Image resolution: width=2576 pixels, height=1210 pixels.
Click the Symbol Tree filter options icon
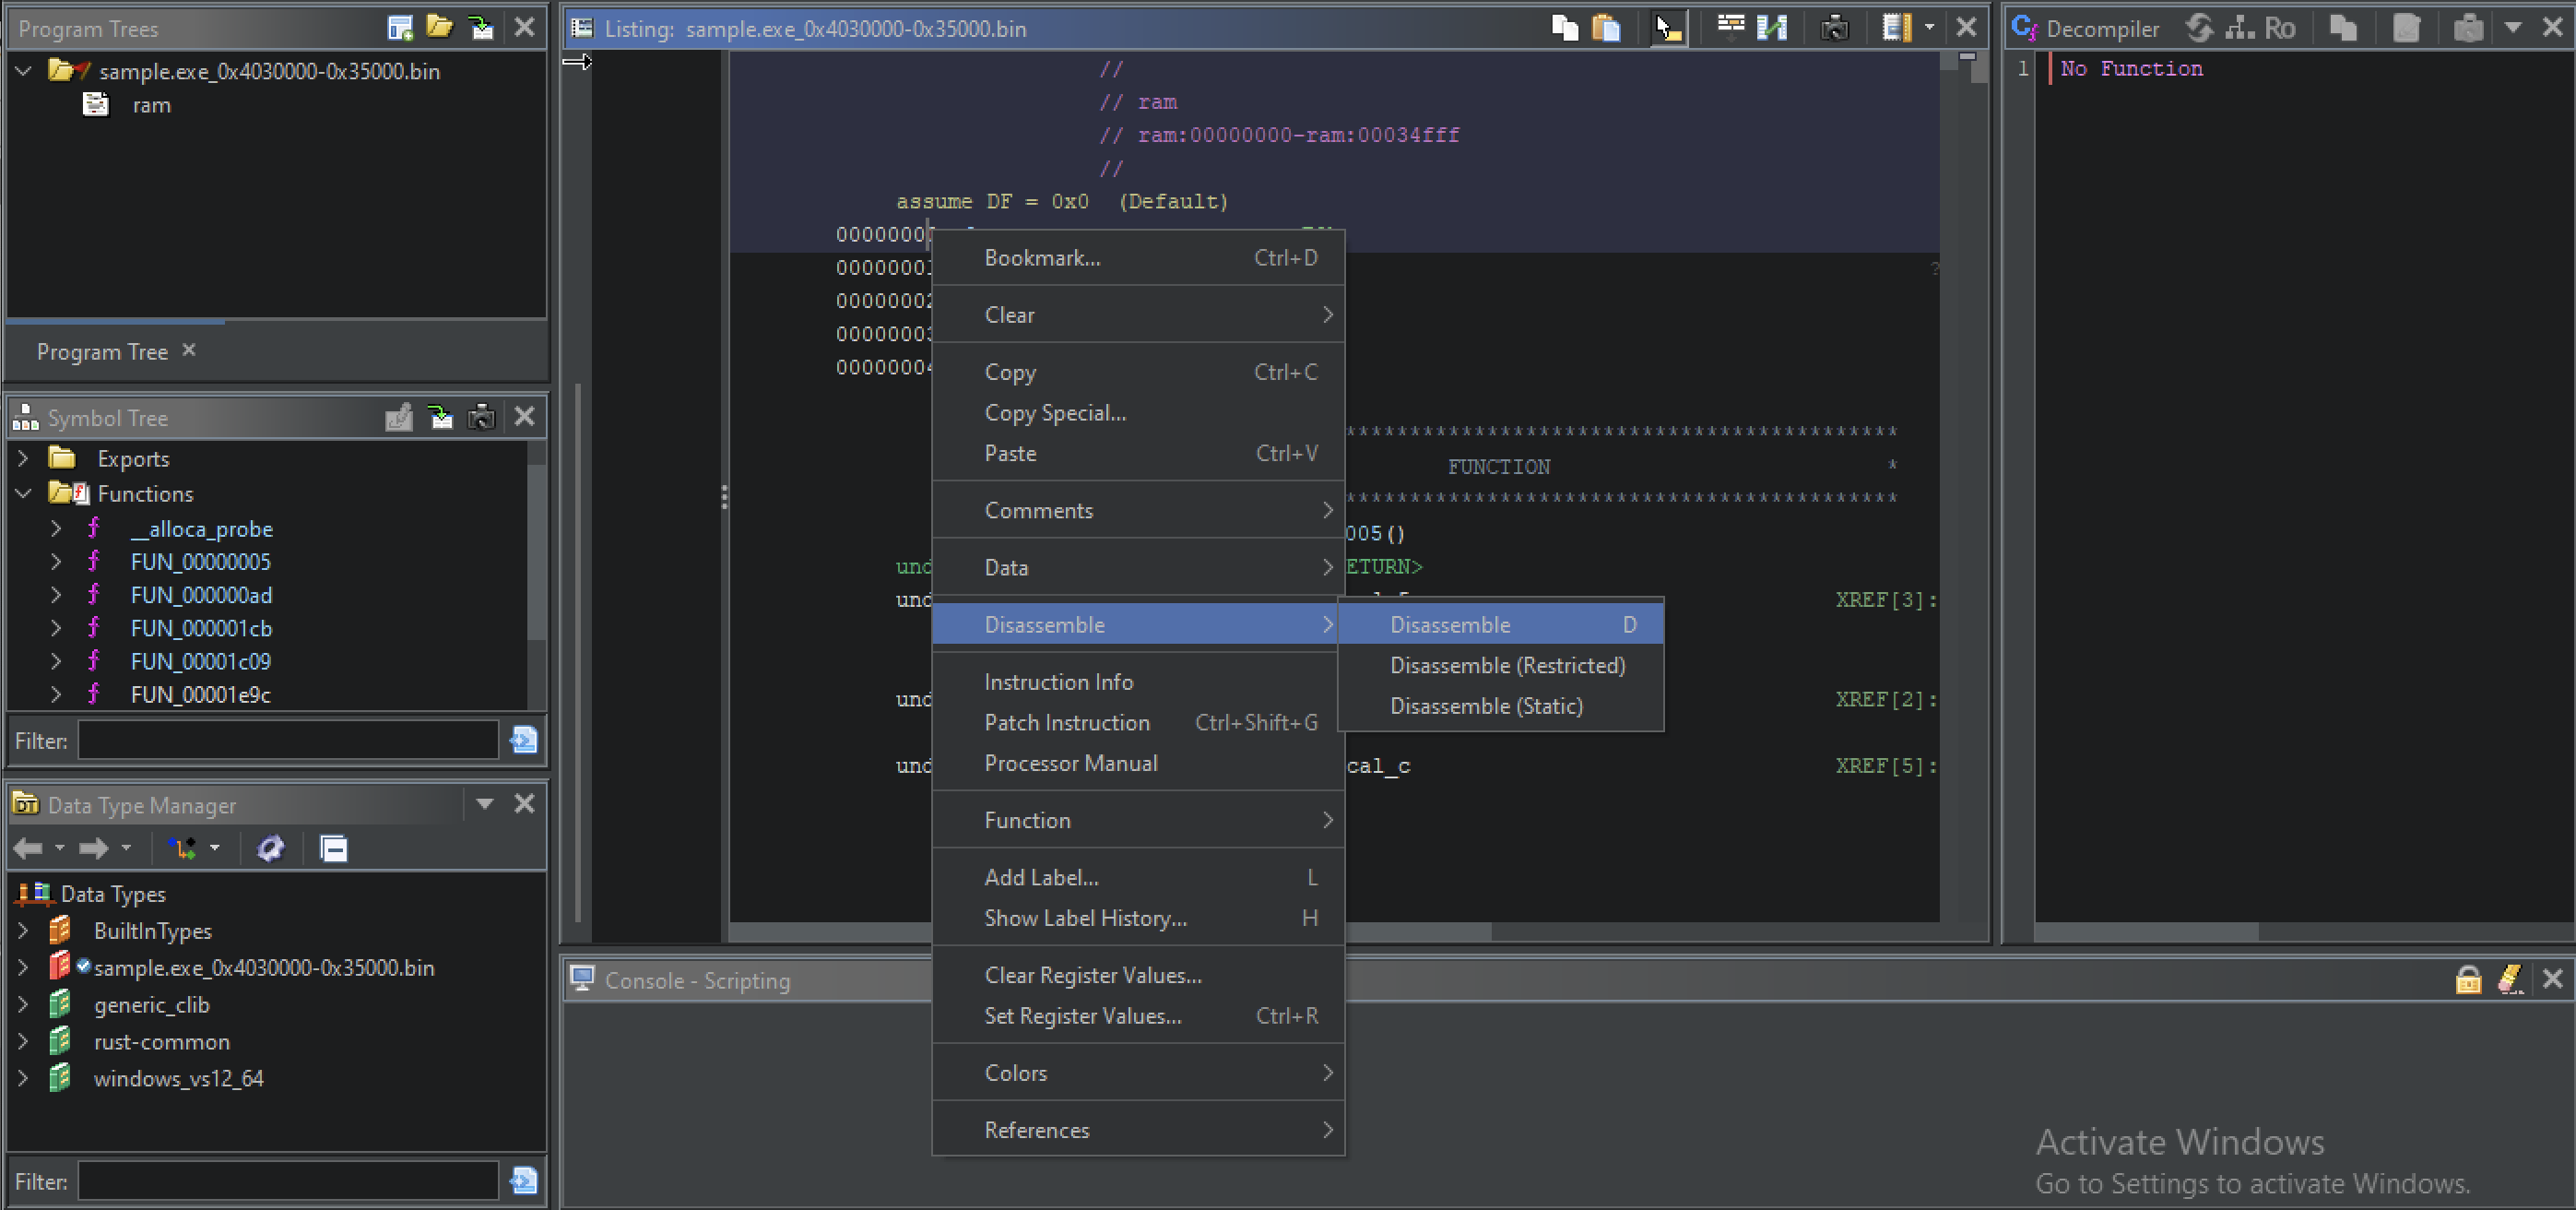point(523,740)
